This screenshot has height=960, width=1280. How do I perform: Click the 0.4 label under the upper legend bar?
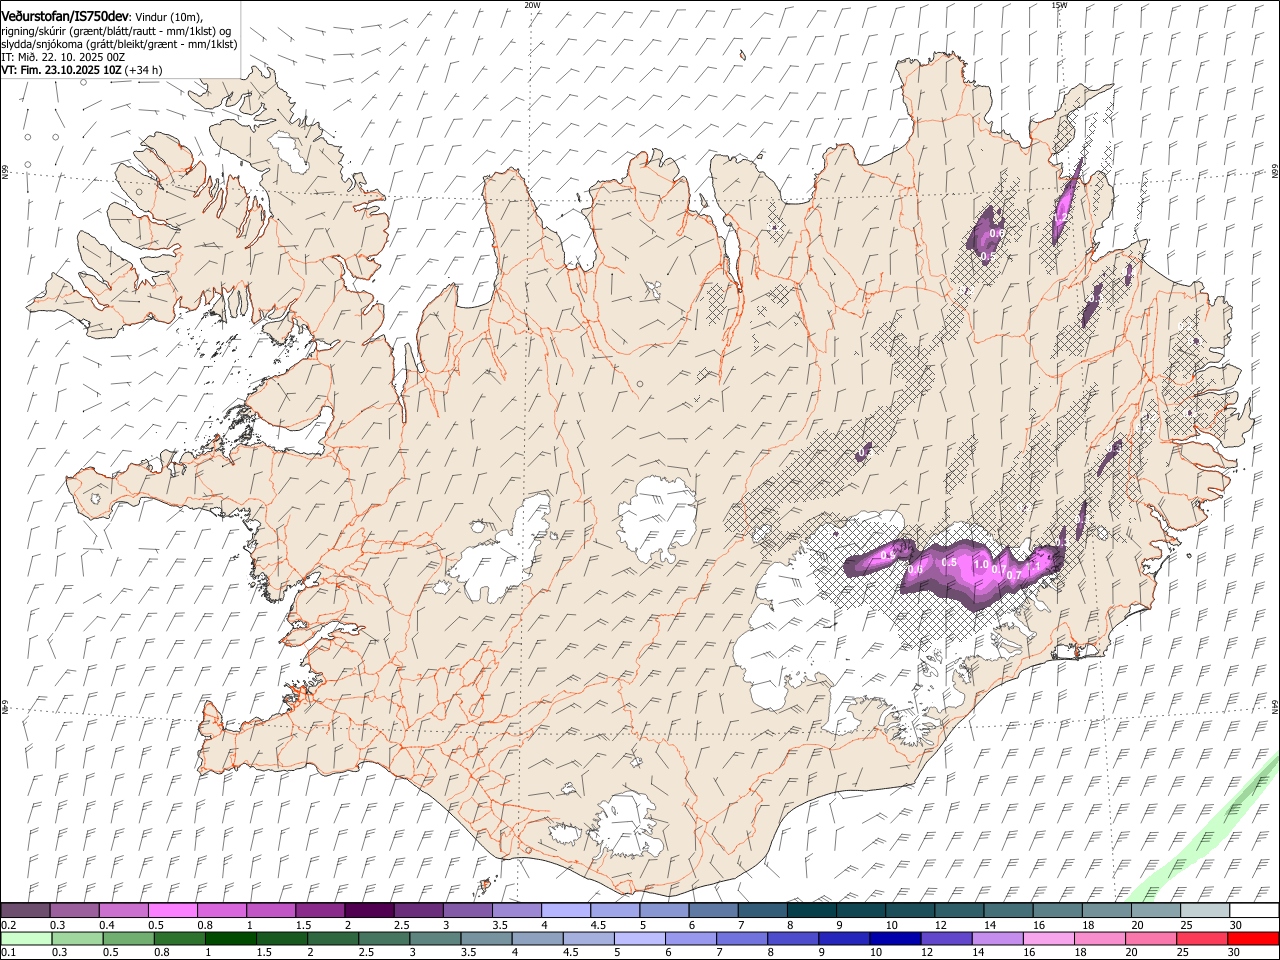[106, 925]
